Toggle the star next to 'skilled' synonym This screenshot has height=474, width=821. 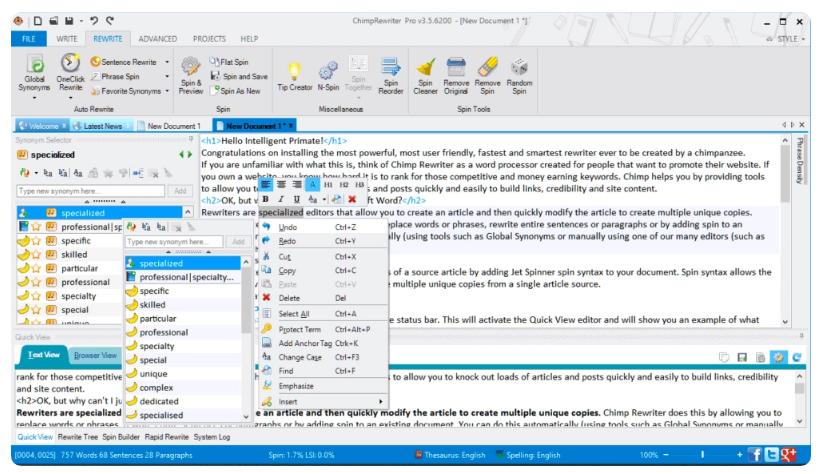pyautogui.click(x=37, y=255)
